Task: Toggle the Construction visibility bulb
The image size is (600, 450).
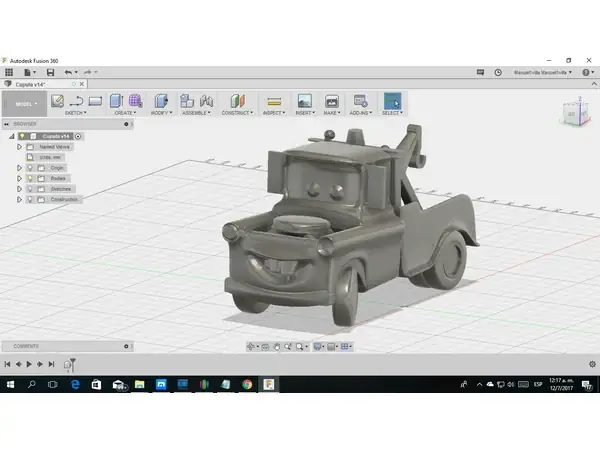Action: pyautogui.click(x=30, y=199)
